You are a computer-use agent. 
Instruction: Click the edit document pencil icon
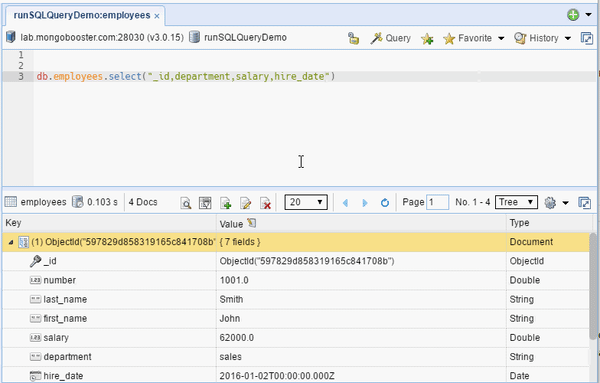click(245, 203)
